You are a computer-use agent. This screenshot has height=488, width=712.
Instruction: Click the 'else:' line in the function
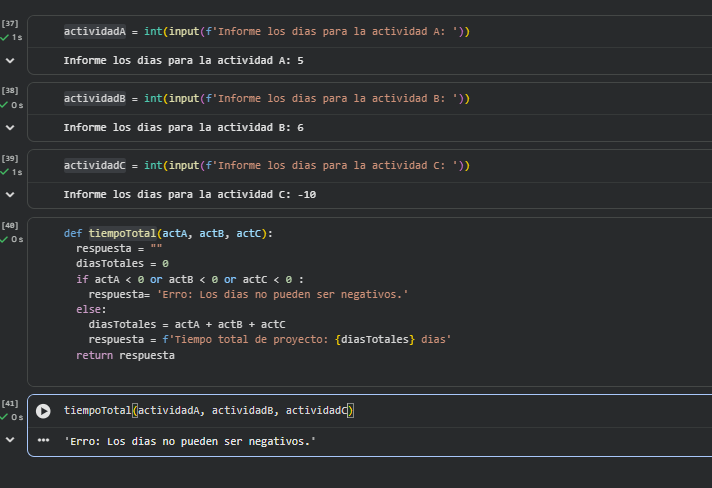click(x=91, y=310)
